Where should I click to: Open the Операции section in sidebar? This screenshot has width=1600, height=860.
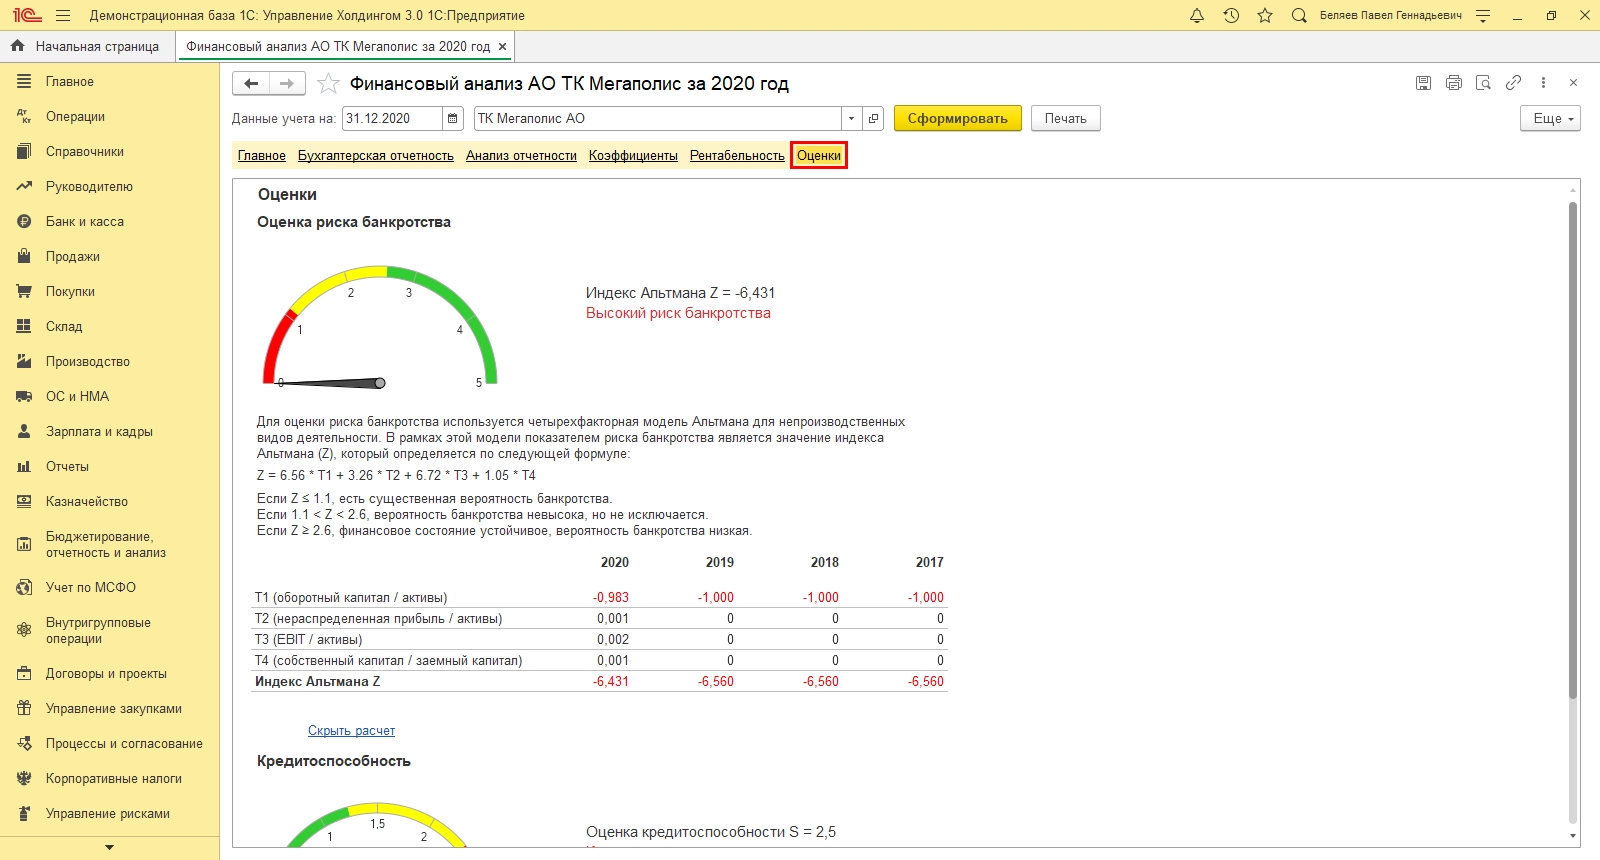[x=110, y=117]
